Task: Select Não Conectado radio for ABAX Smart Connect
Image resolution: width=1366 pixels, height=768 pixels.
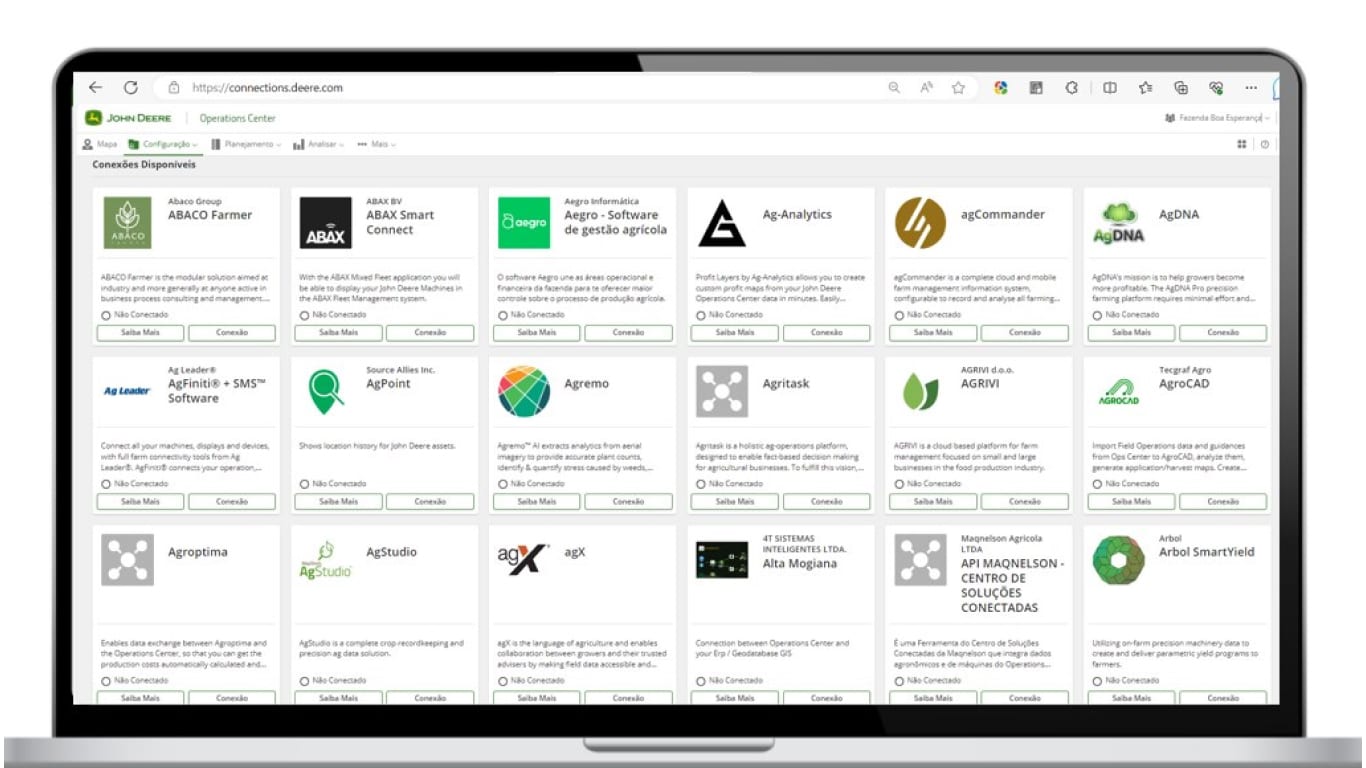Action: pyautogui.click(x=304, y=315)
